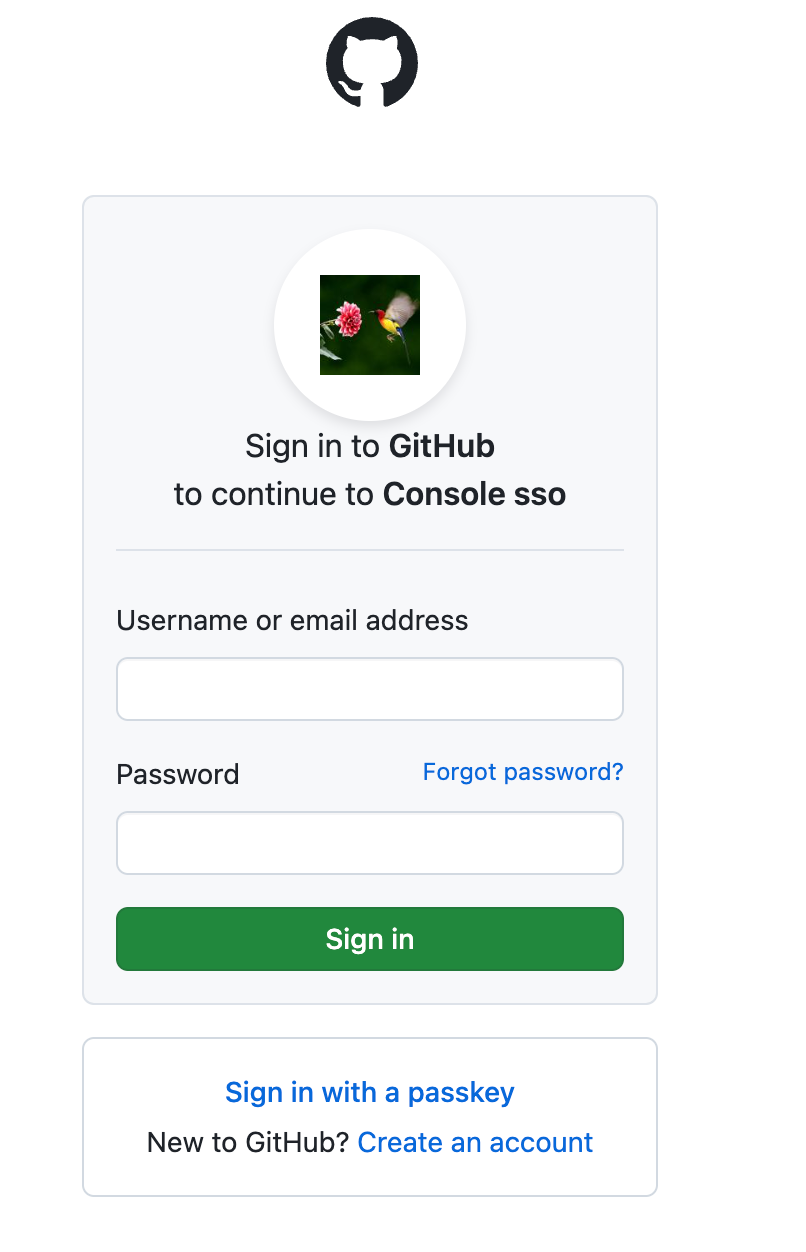The height and width of the screenshot is (1252, 806).
Task: Click the bold Console sso text
Action: pyautogui.click(x=474, y=494)
